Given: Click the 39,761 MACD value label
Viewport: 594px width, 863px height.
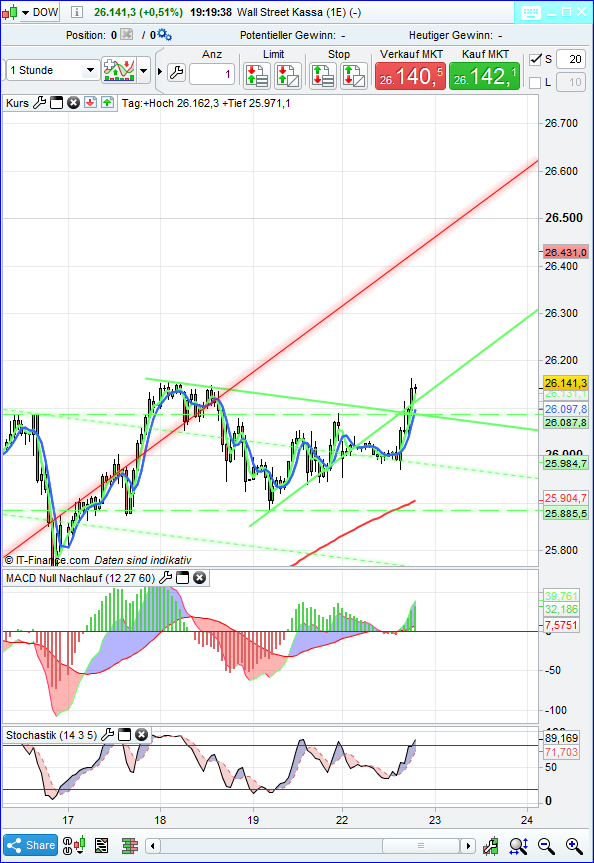Looking at the screenshot, I should [561, 596].
